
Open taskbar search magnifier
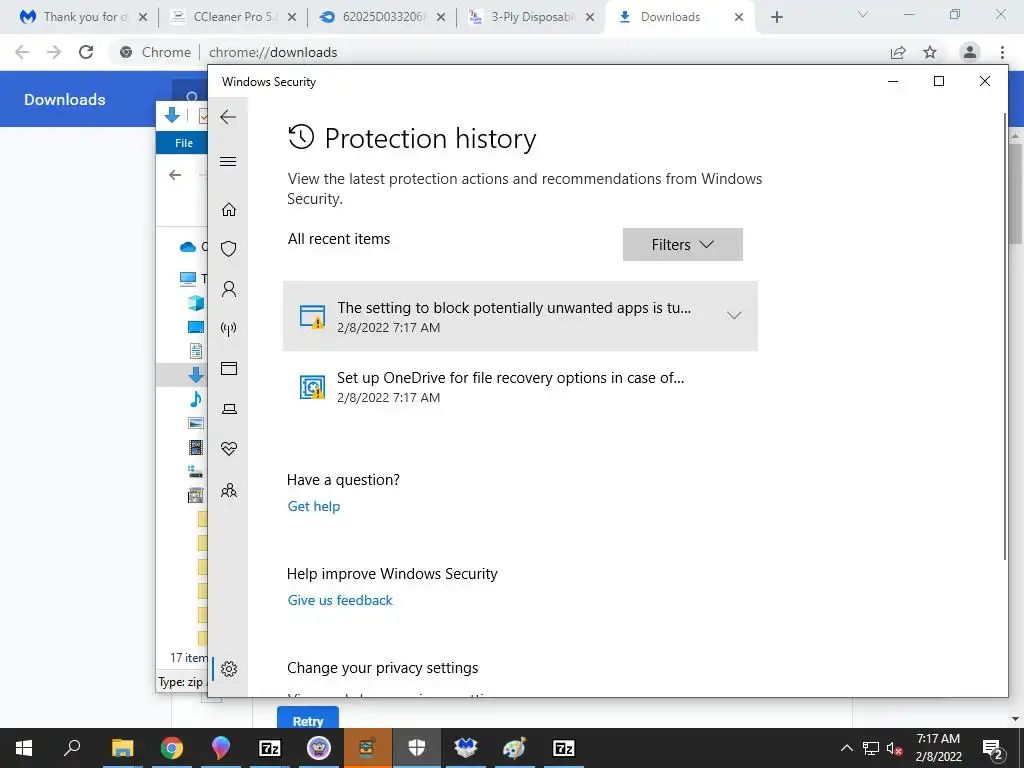point(72,748)
